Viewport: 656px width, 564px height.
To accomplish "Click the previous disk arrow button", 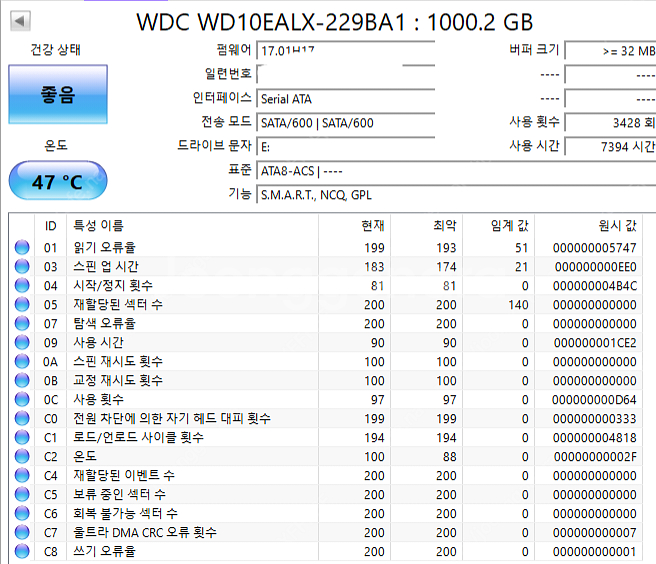I will point(20,21).
